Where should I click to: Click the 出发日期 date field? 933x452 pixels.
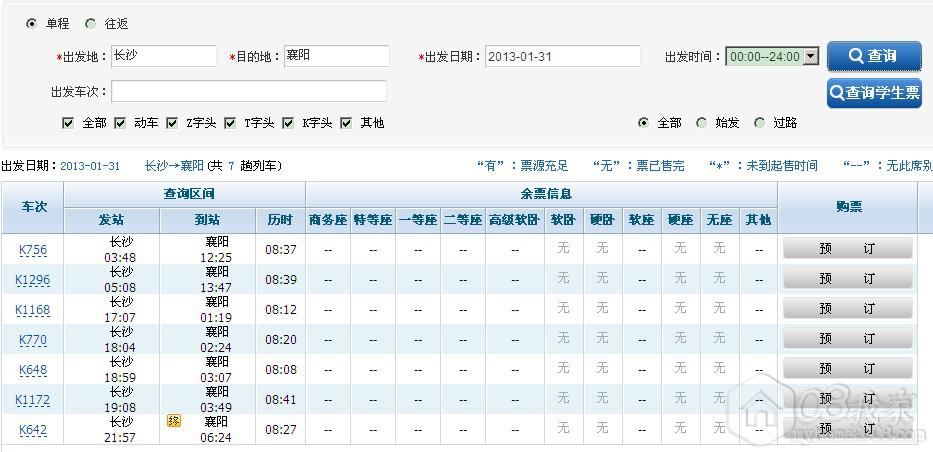[x=562, y=56]
